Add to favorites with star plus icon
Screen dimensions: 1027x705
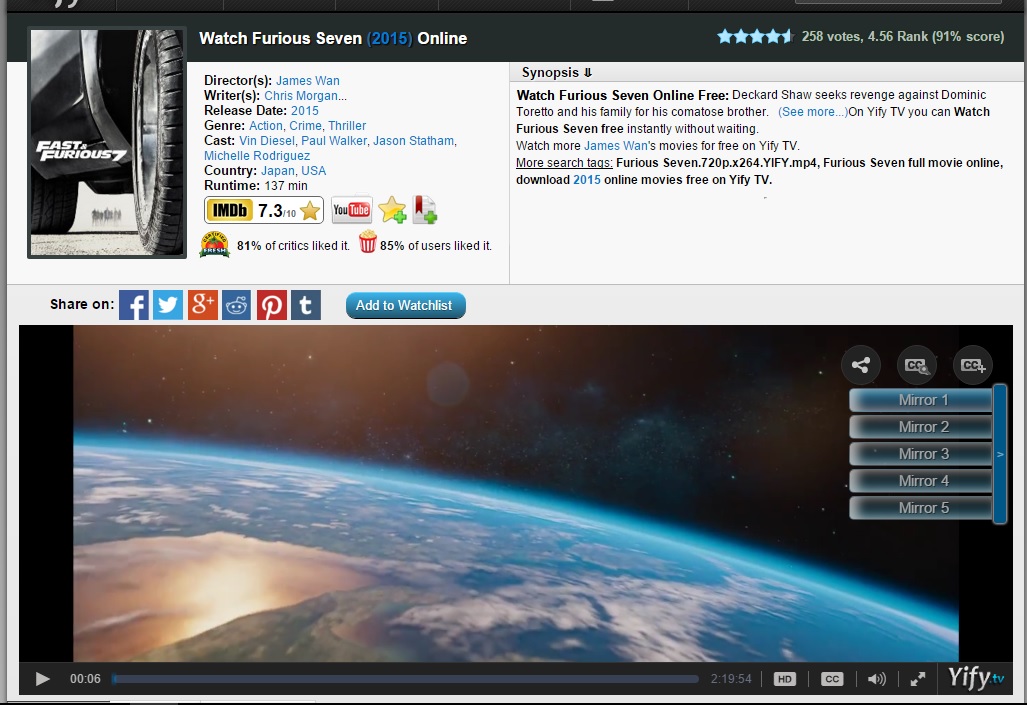(x=392, y=210)
